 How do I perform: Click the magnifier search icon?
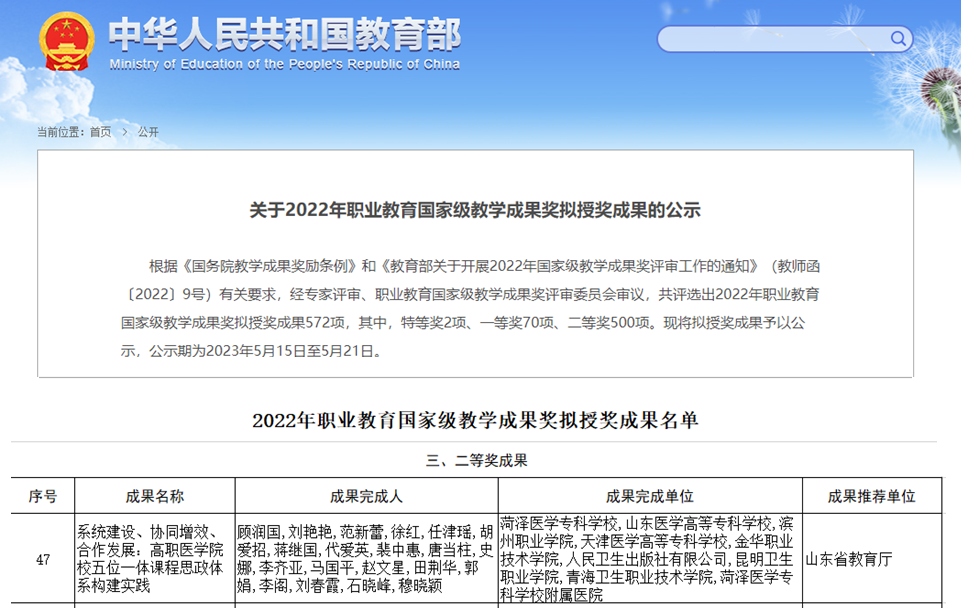(898, 39)
